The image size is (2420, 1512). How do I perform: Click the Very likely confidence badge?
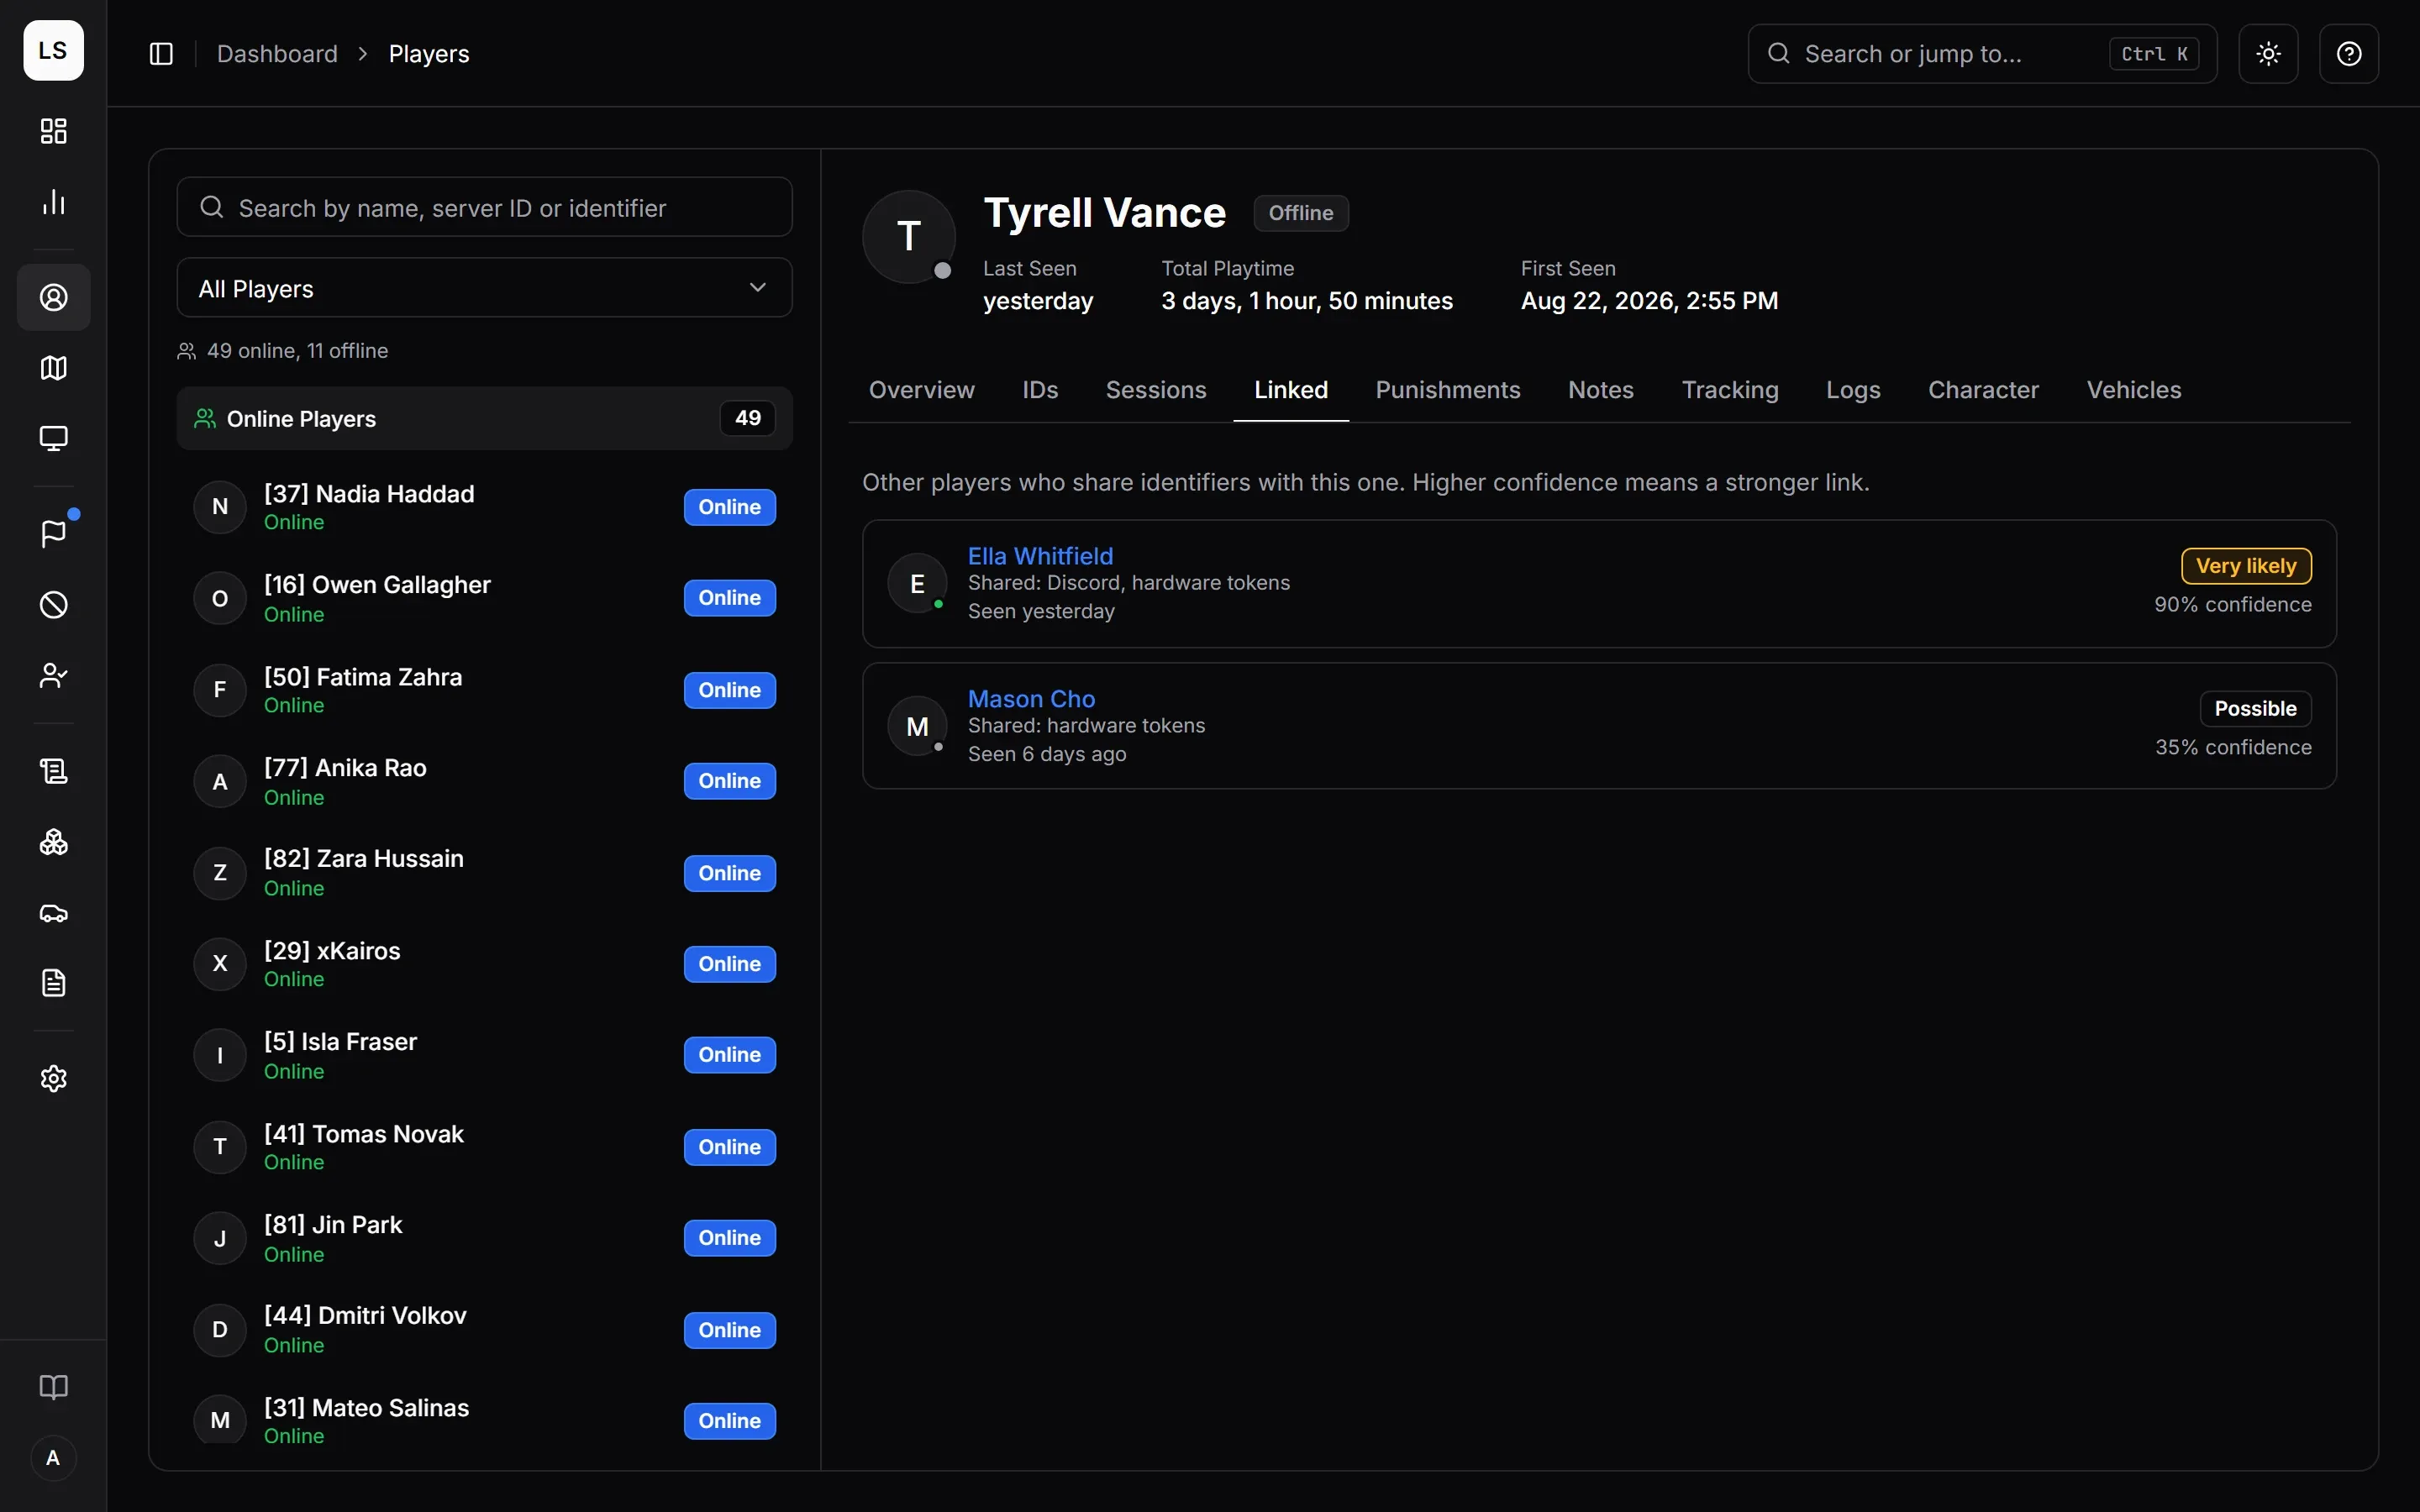pyautogui.click(x=2245, y=566)
